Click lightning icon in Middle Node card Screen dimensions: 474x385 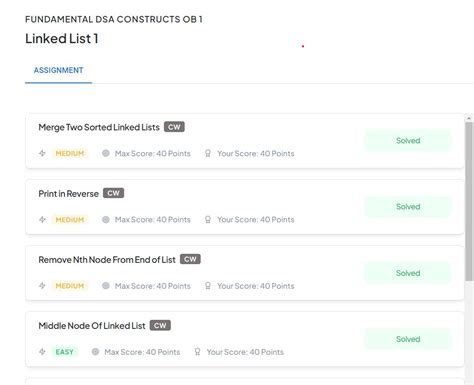click(x=42, y=352)
